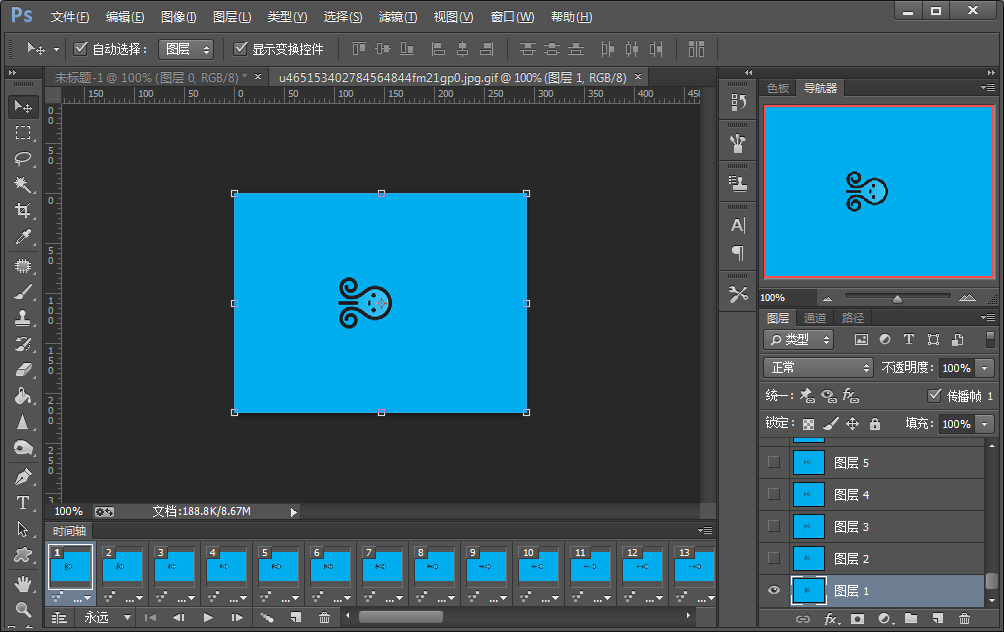Select the Lasso tool
The image size is (1004, 632).
click(x=23, y=159)
